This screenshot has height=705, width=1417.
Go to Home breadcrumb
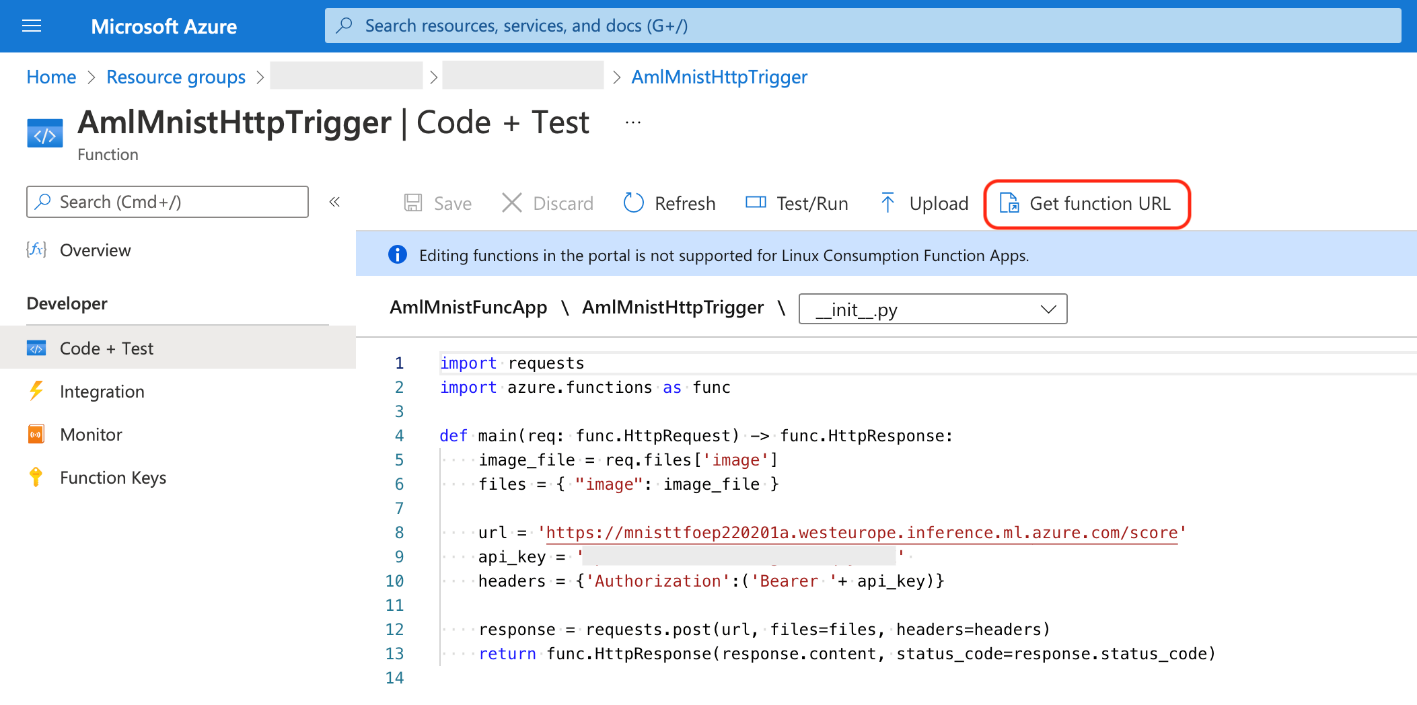click(51, 77)
